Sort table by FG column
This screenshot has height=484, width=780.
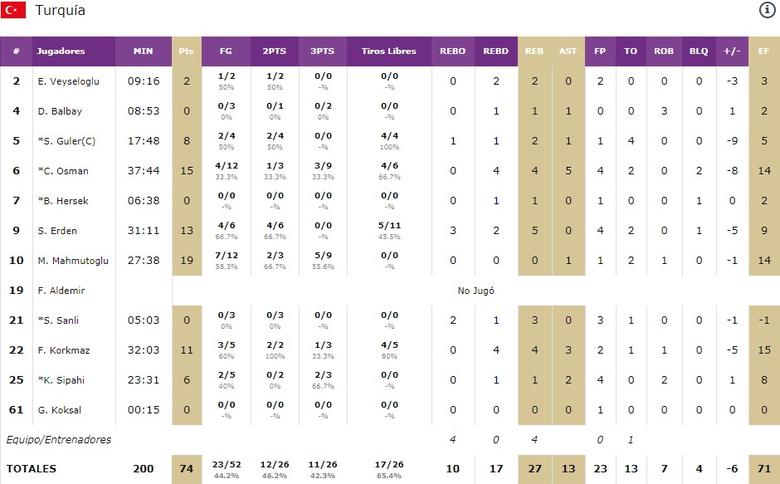(x=225, y=51)
